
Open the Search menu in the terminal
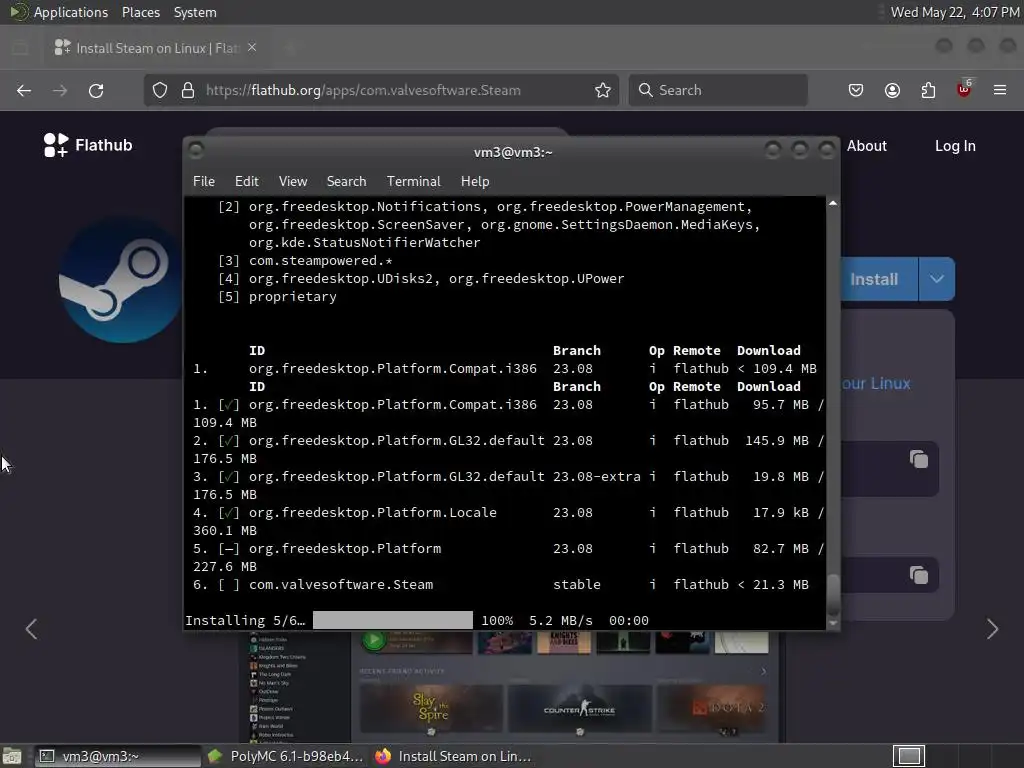pos(346,182)
